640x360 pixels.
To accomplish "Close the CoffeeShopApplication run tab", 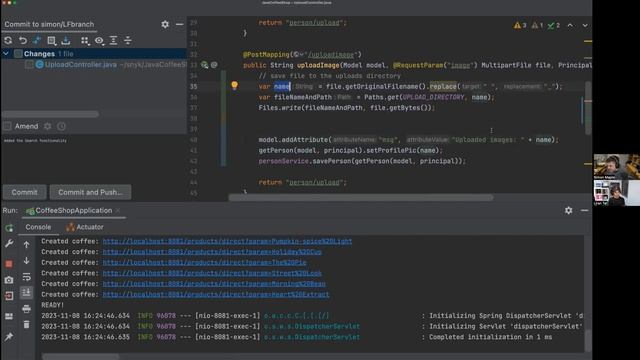I will [x=118, y=211].
